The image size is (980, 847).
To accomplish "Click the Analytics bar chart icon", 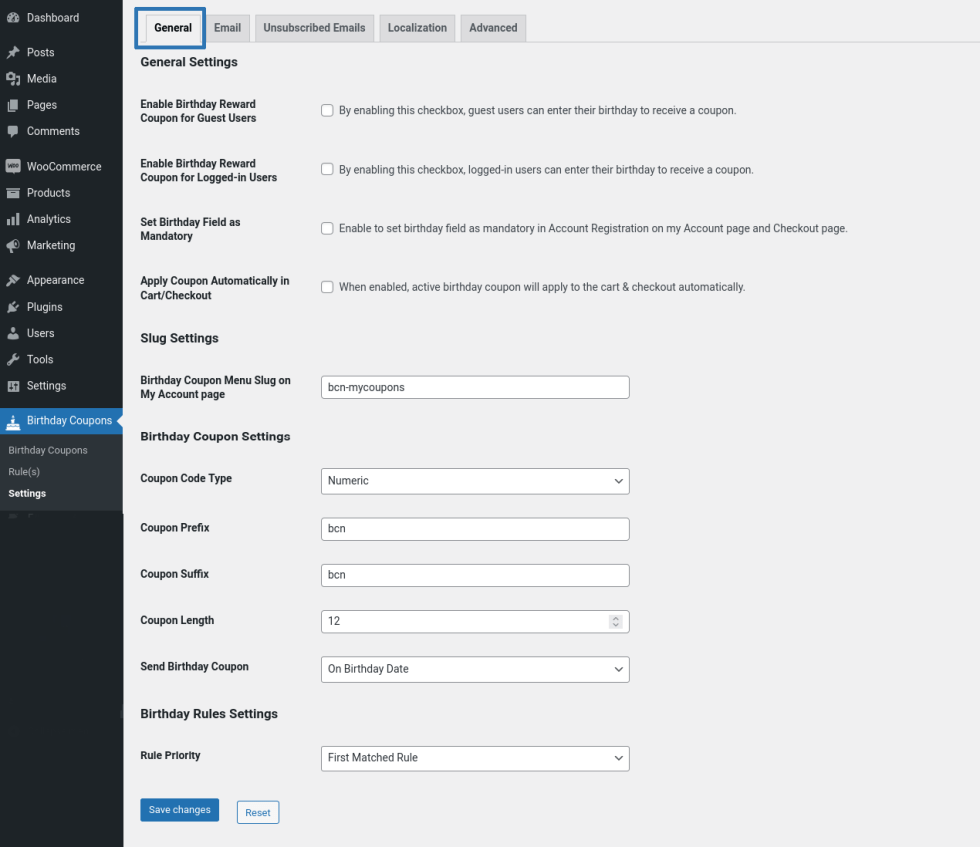I will 13,219.
